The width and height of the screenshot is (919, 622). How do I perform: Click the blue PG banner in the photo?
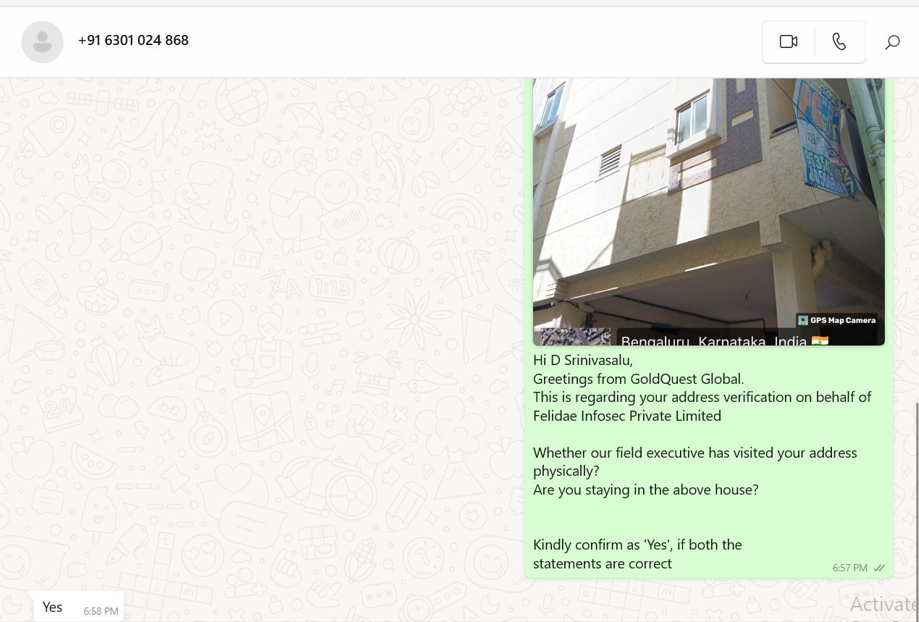[825, 138]
